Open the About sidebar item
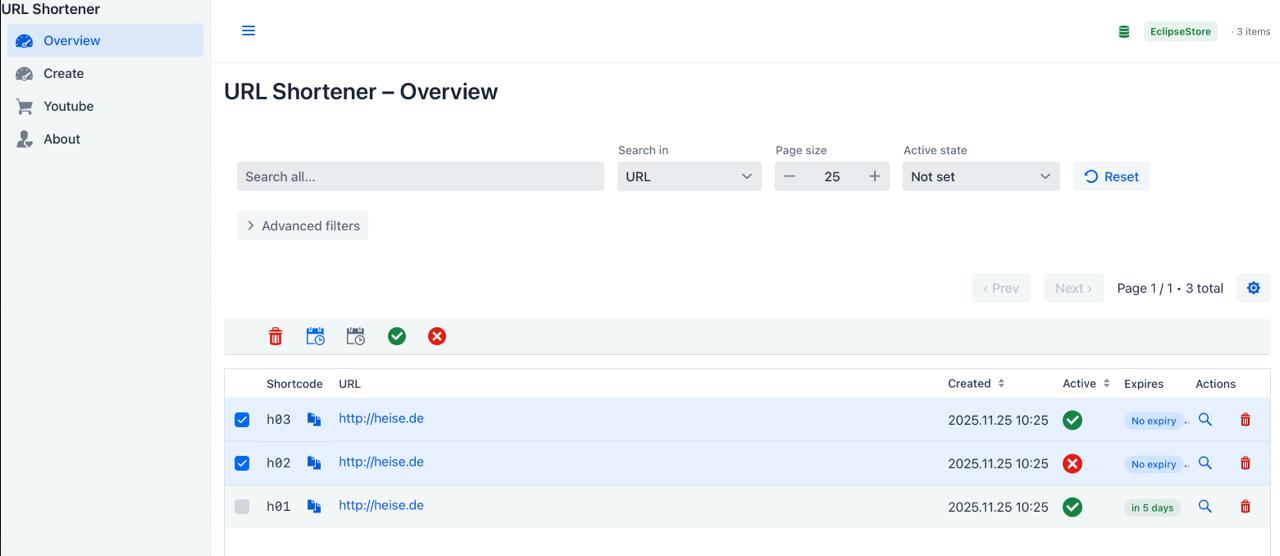This screenshot has height=556, width=1280. [x=62, y=139]
